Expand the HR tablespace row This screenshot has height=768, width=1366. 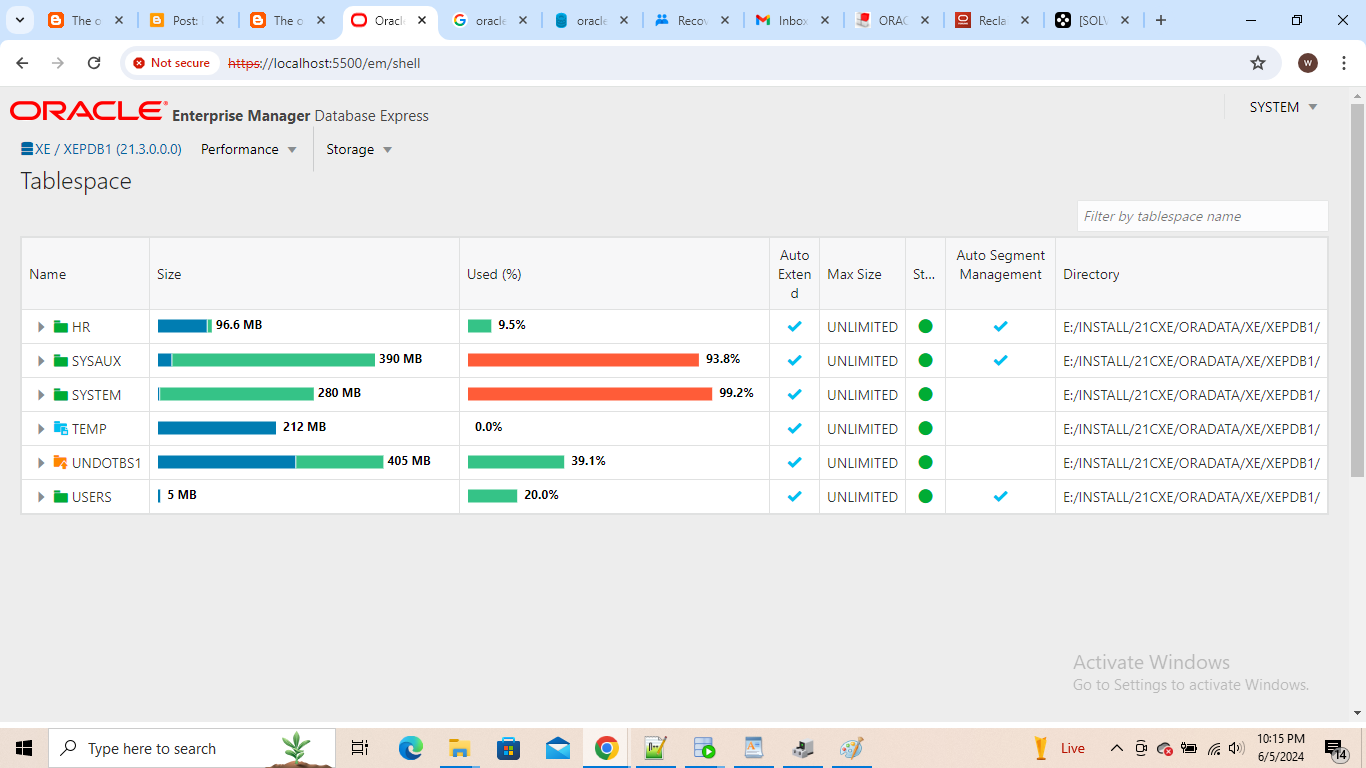41,327
